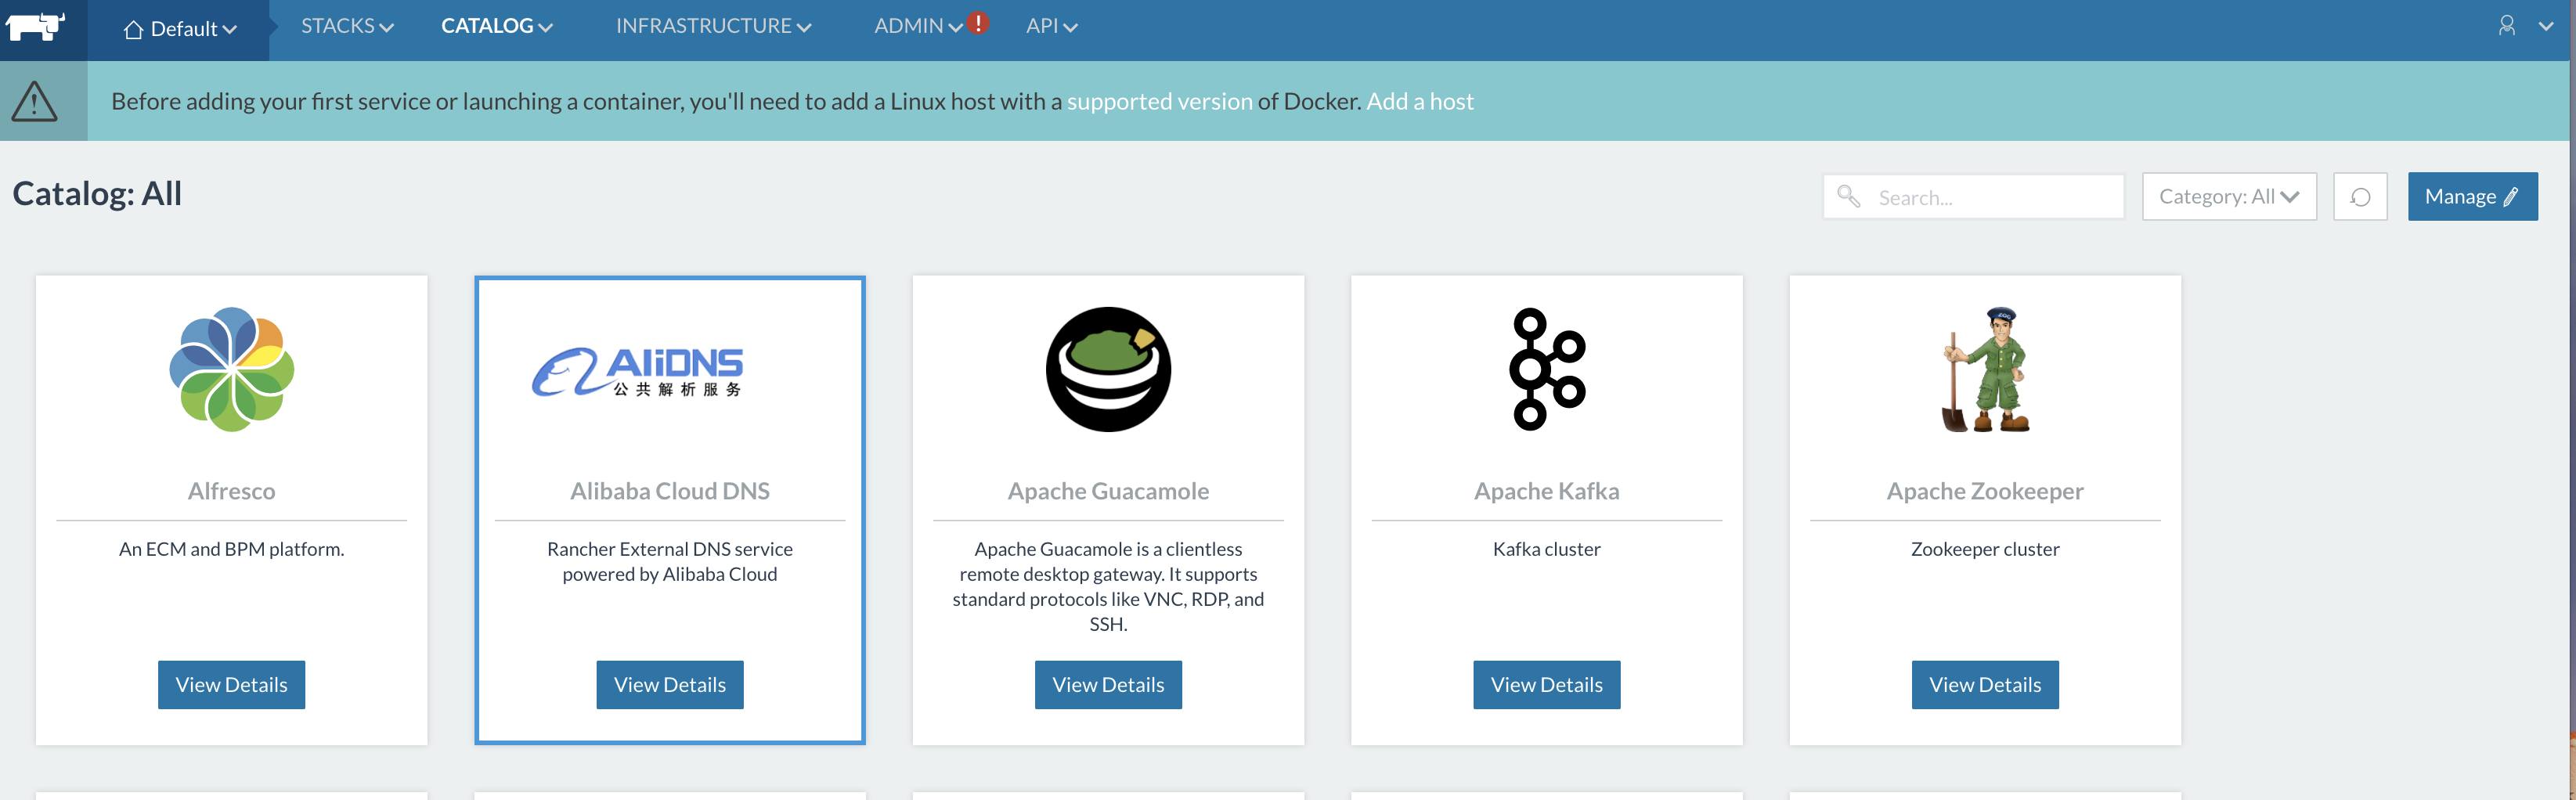Open the CATALOG menu
The height and width of the screenshot is (800, 2576).
pyautogui.click(x=497, y=26)
